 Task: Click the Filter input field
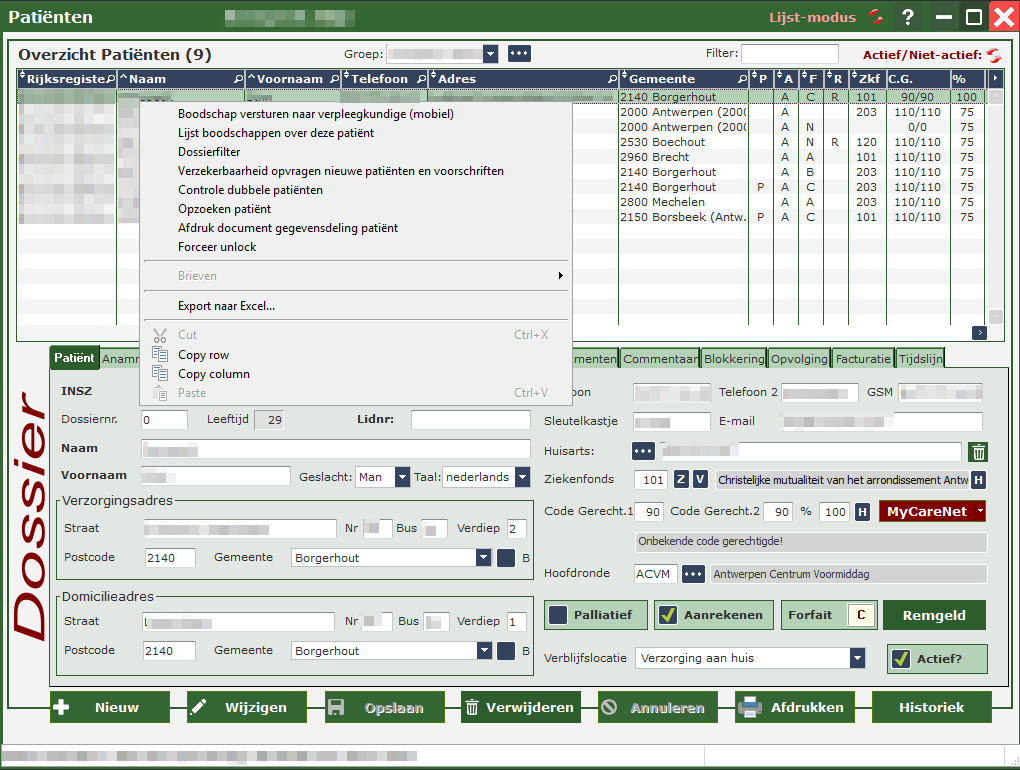(789, 54)
